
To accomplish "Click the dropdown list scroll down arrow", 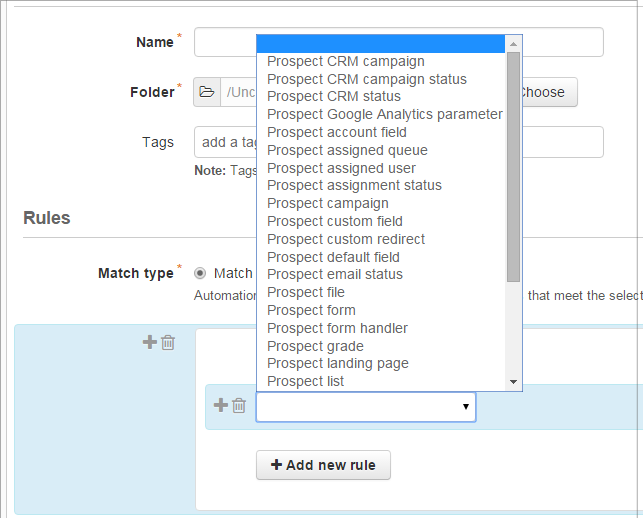I will (513, 382).
